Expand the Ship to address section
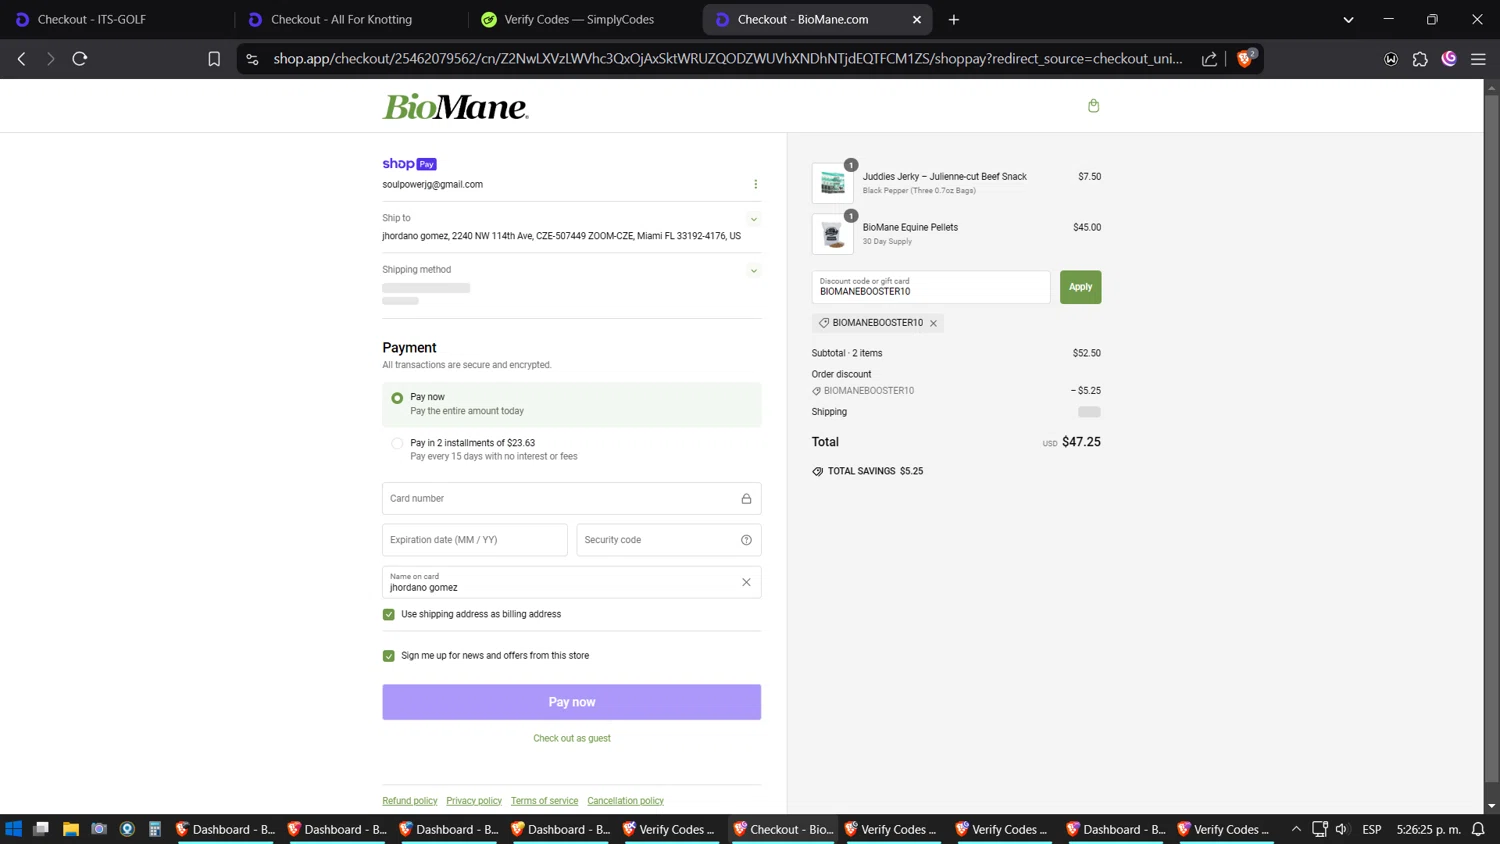 tap(754, 219)
